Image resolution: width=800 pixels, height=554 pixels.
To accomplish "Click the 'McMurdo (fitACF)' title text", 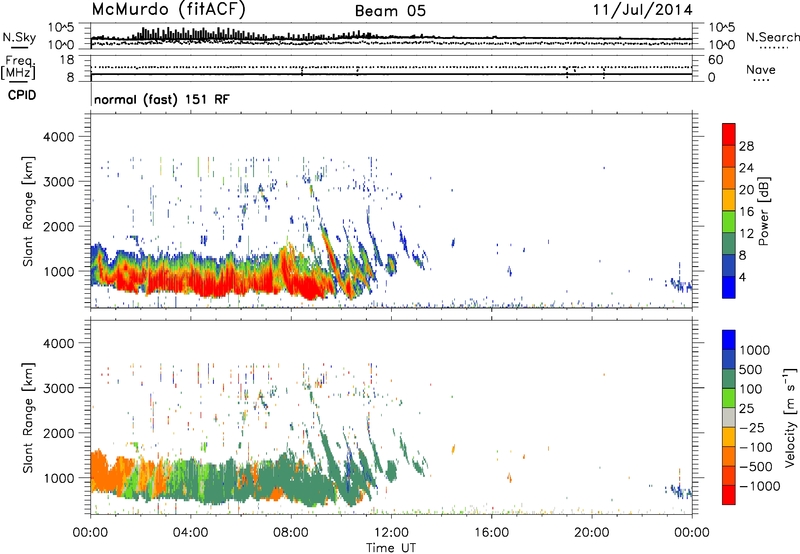I will click(x=168, y=10).
